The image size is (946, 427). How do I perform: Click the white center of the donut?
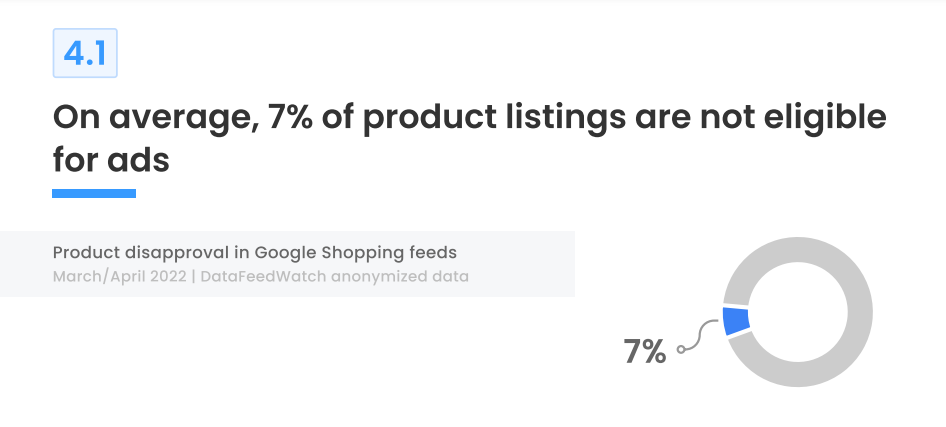pyautogui.click(x=798, y=312)
